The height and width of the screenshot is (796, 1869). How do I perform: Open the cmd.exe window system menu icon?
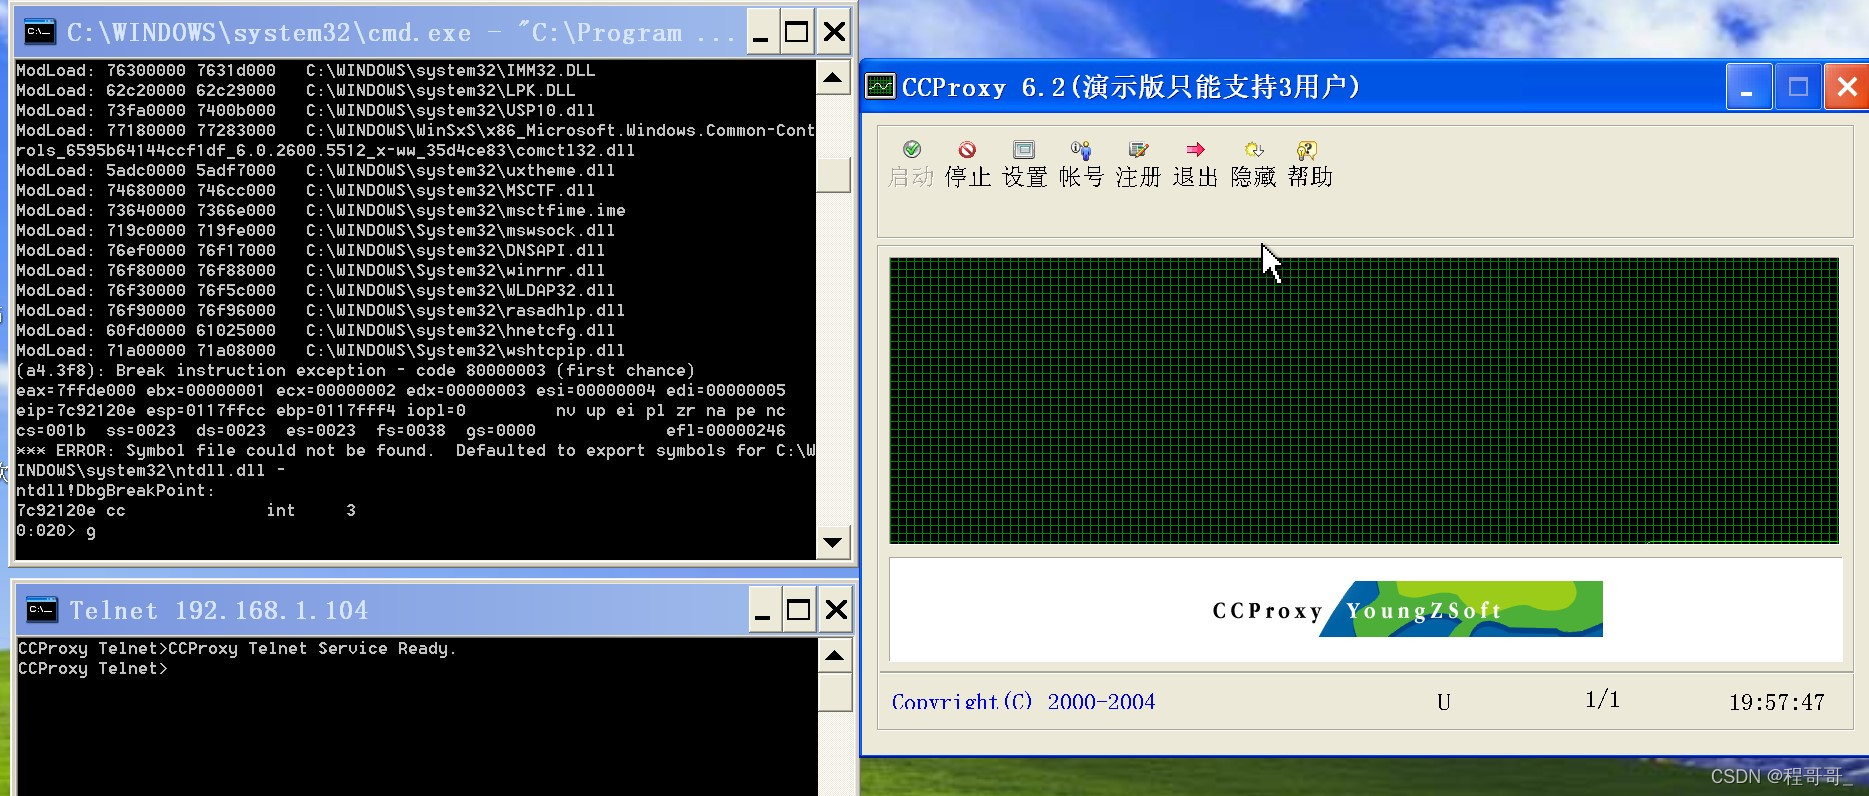coord(39,32)
